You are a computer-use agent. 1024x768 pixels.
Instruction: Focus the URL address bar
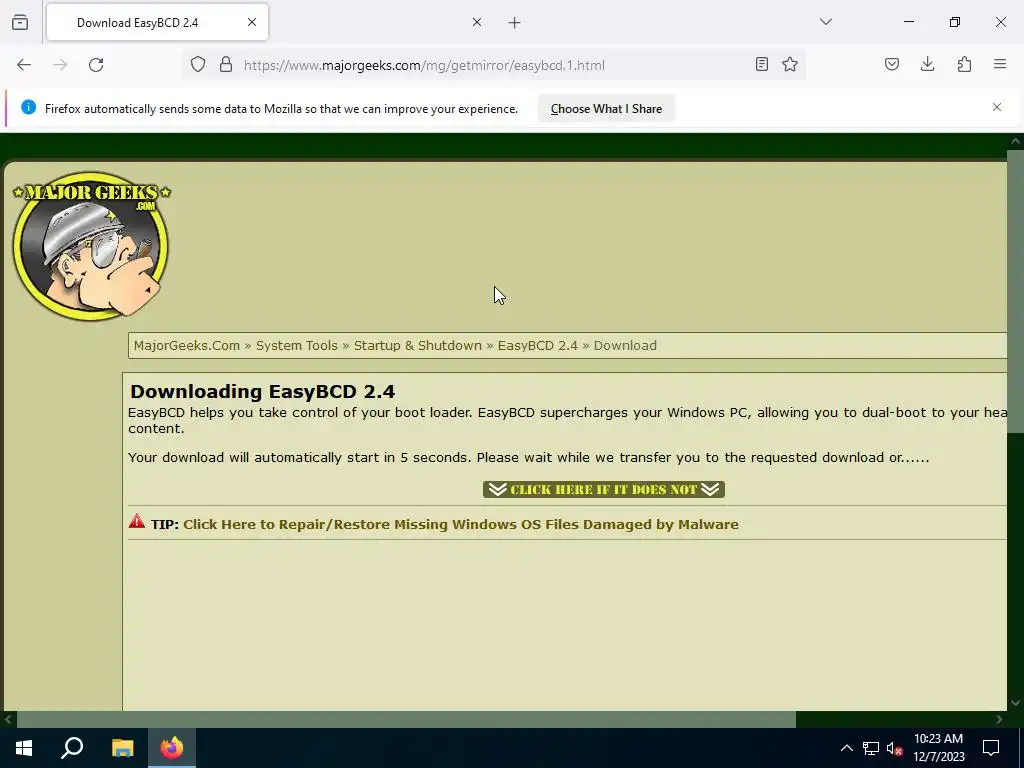(496, 65)
